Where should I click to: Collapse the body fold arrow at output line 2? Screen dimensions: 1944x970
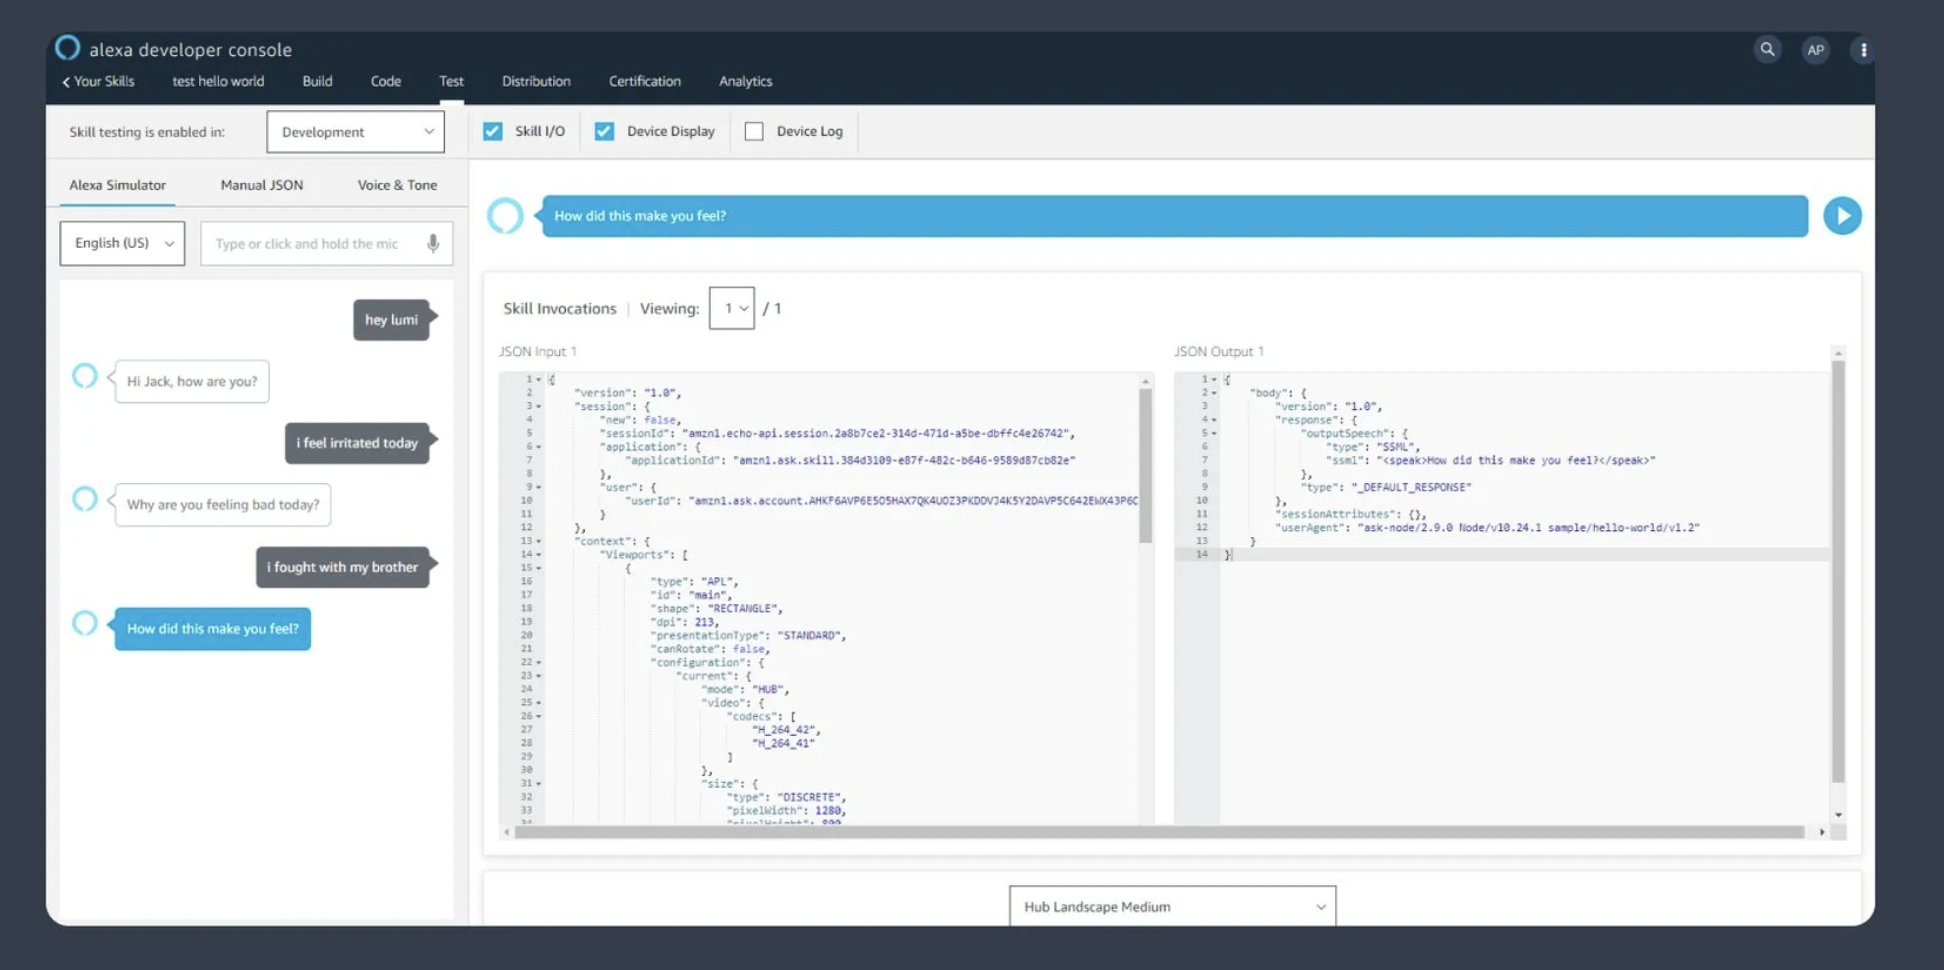click(x=1214, y=393)
